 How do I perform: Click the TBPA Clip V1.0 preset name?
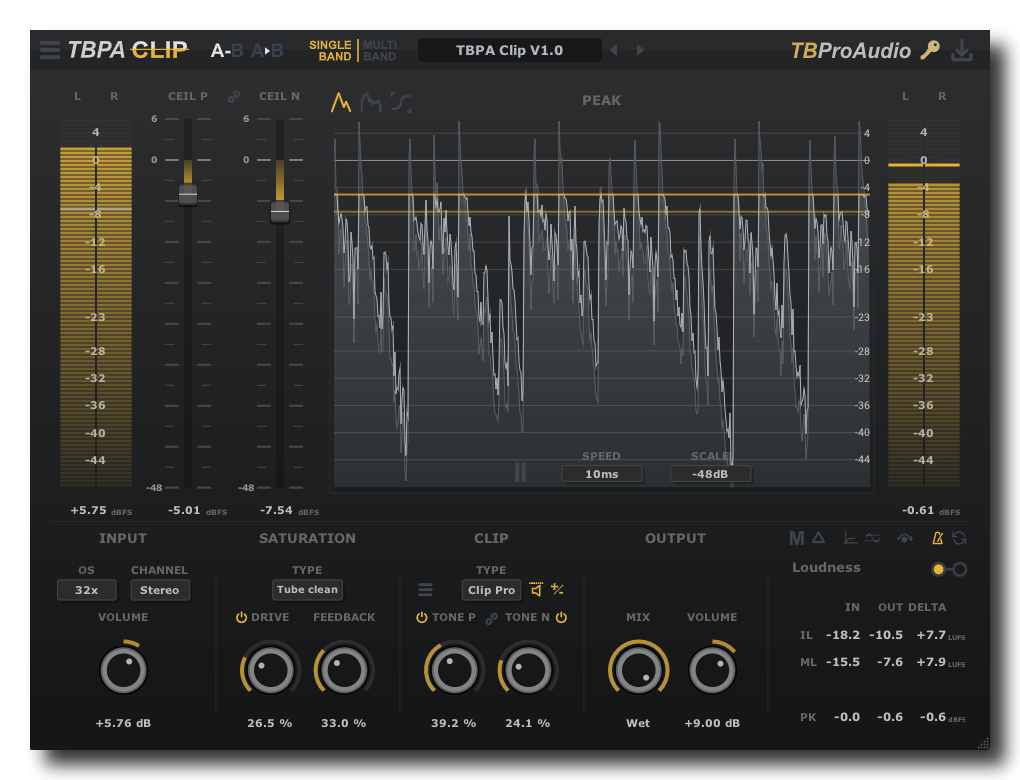point(509,50)
